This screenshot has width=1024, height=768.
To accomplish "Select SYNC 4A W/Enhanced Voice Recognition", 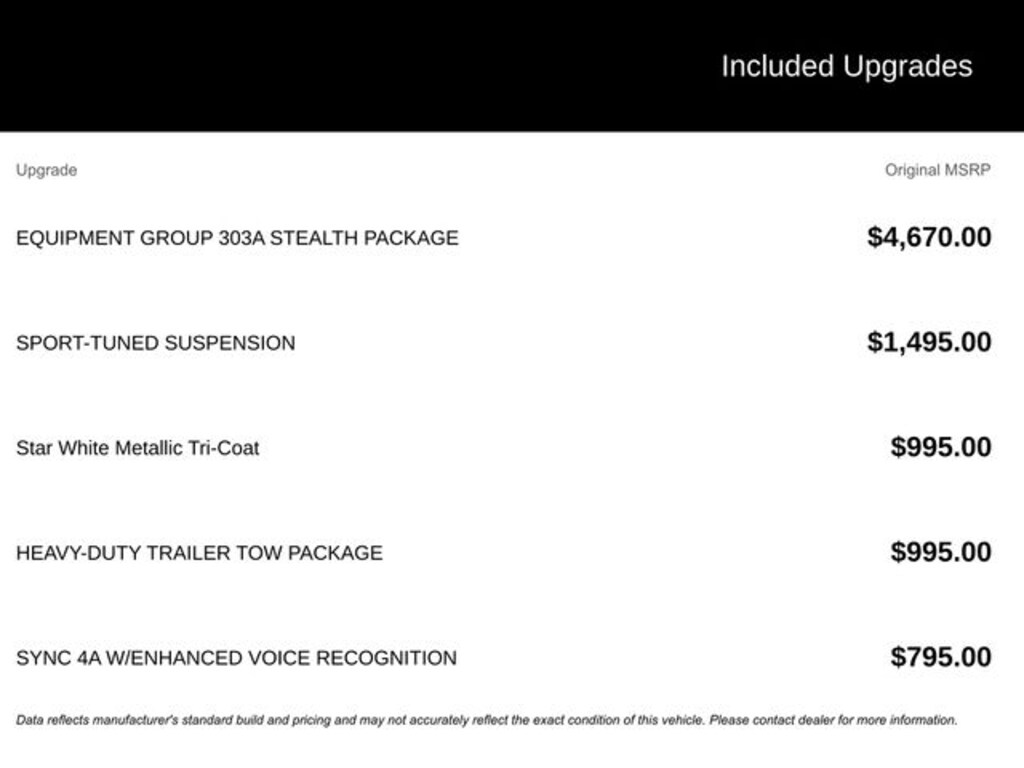I will click(x=236, y=658).
